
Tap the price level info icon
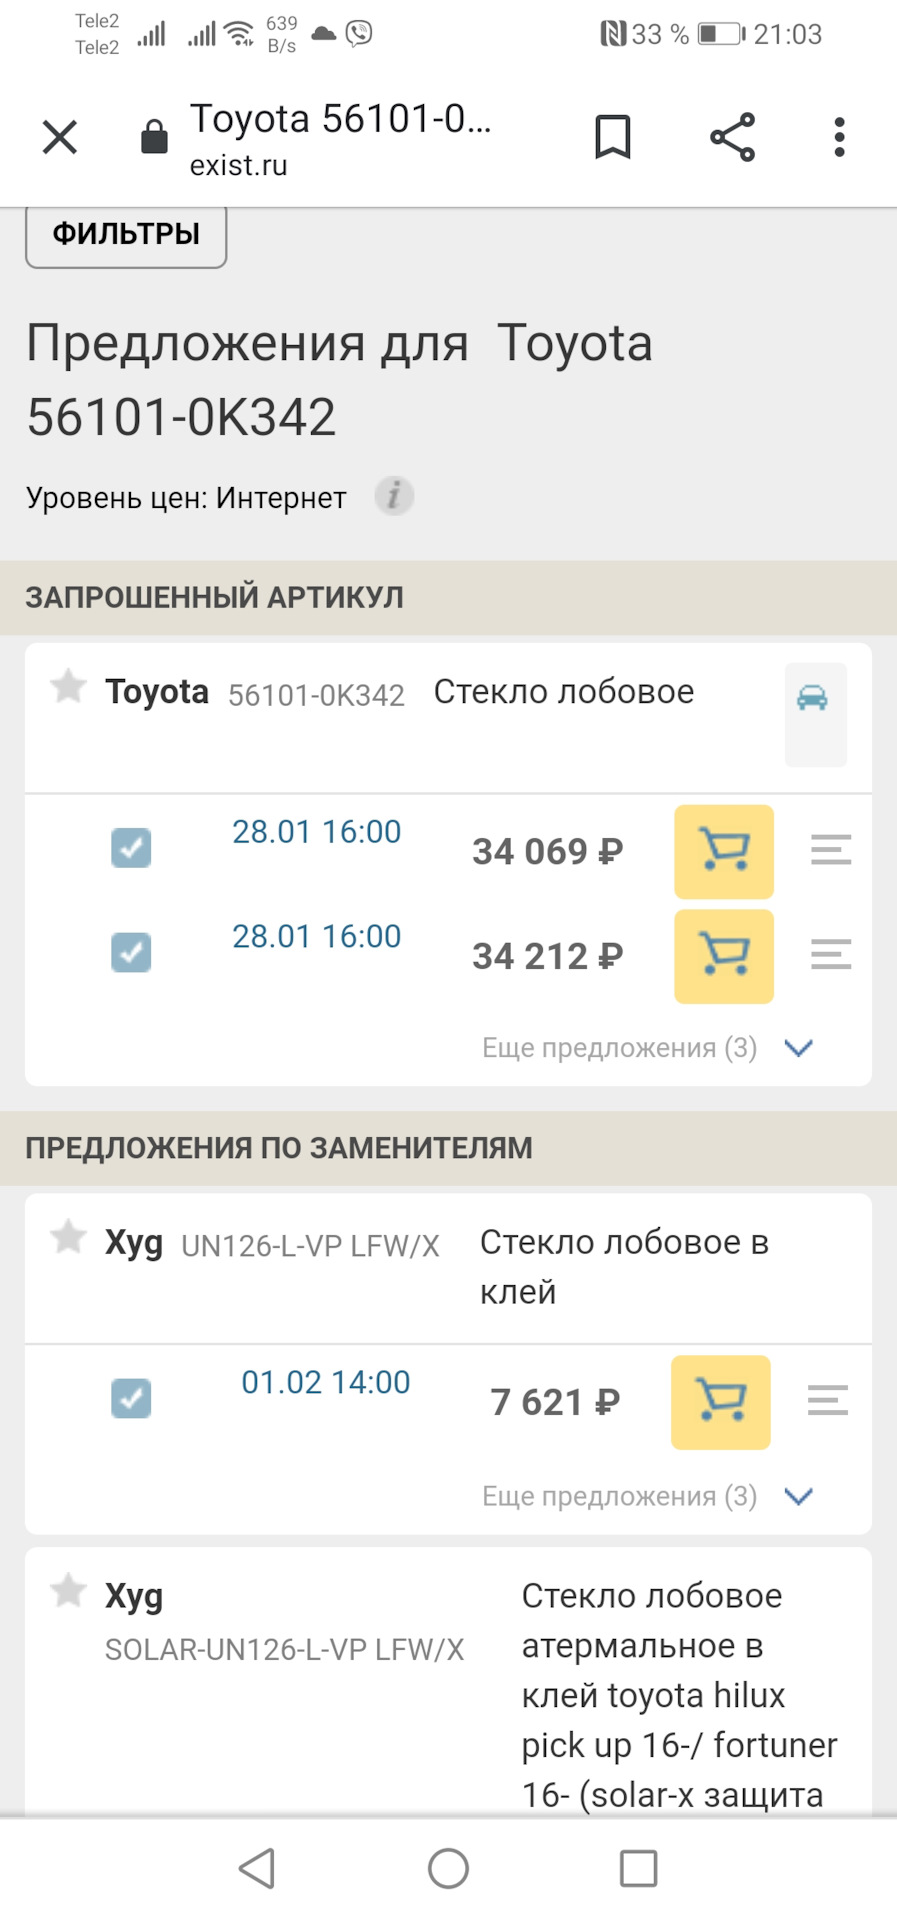(x=394, y=496)
